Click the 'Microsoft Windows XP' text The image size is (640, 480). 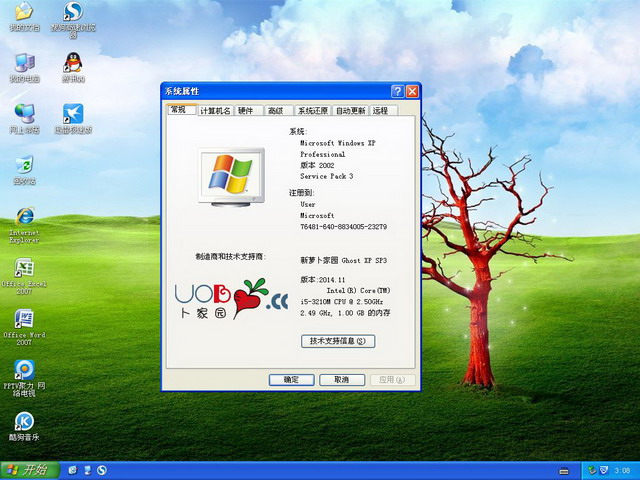coord(338,143)
